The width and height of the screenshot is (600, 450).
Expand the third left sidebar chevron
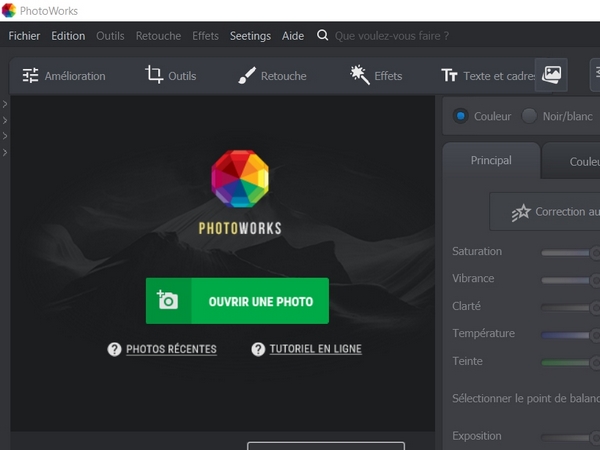pyautogui.click(x=5, y=136)
